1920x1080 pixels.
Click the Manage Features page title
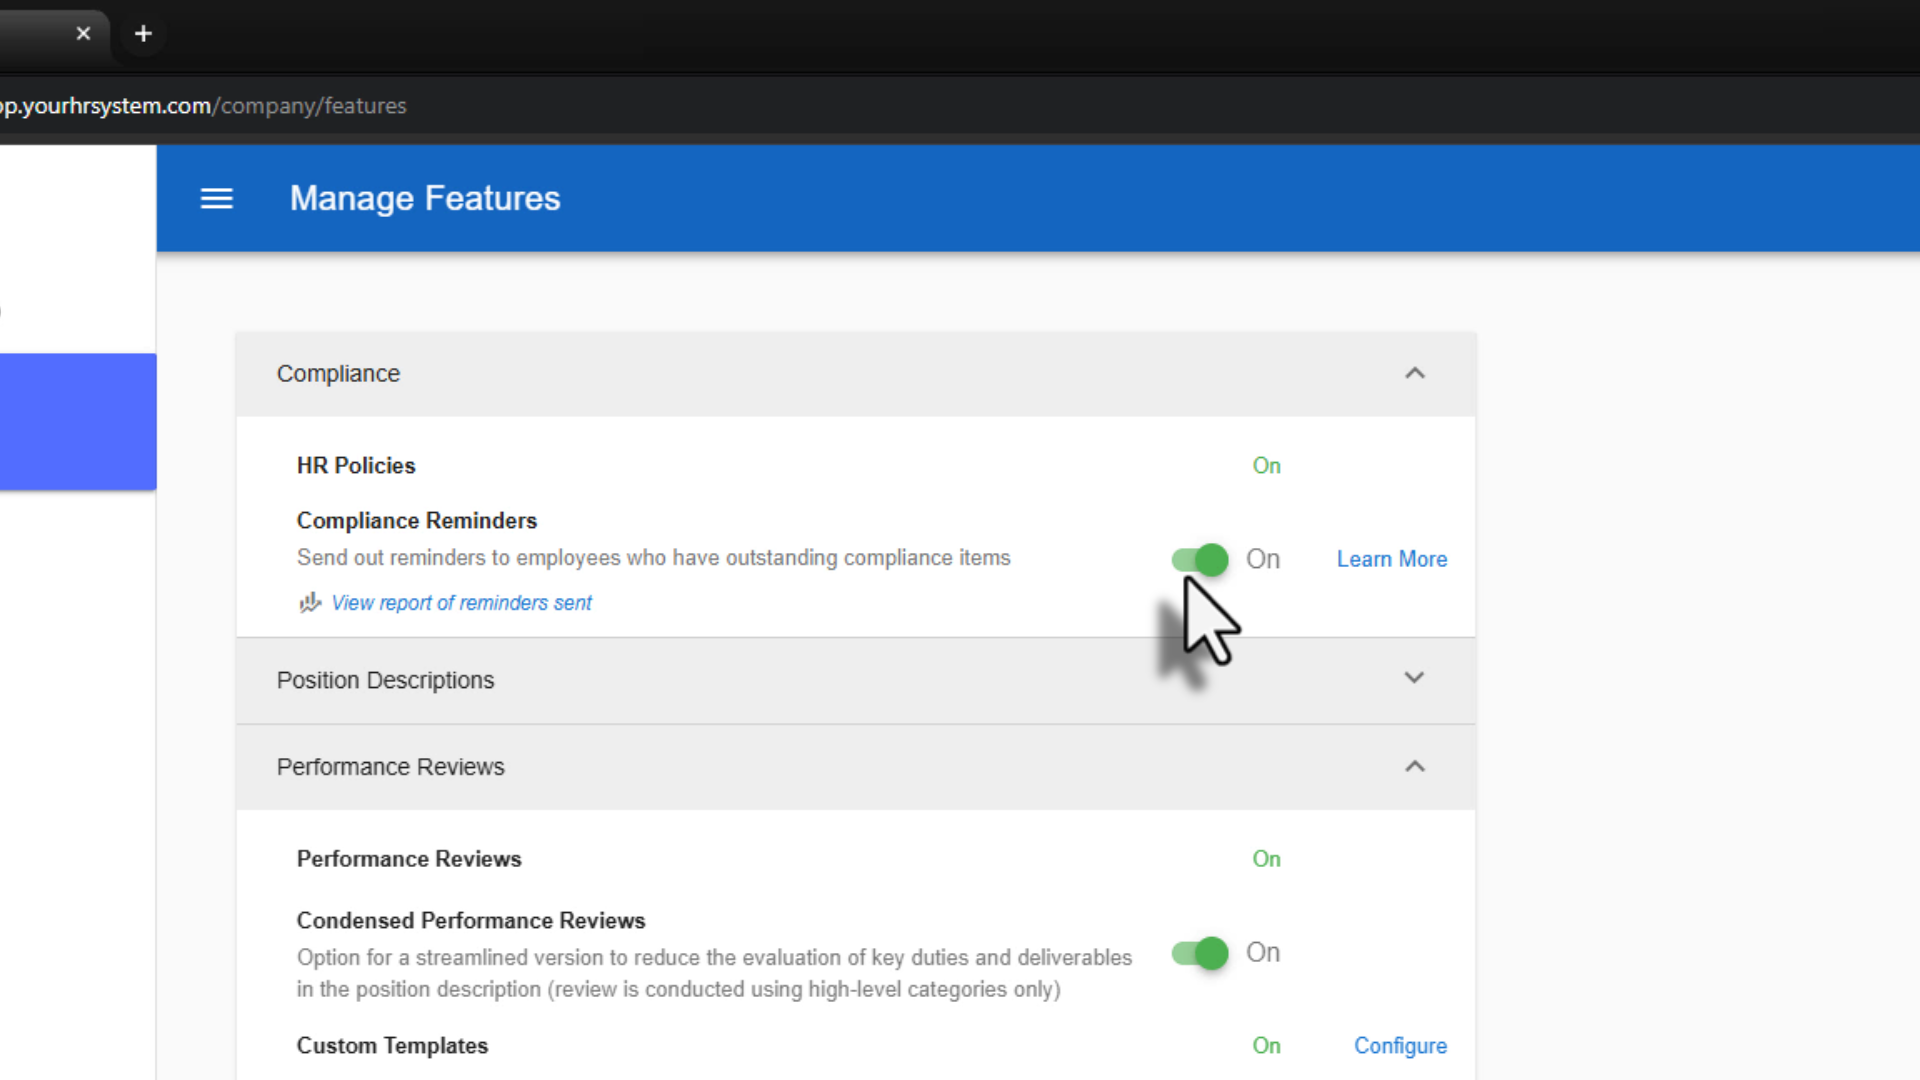425,199
